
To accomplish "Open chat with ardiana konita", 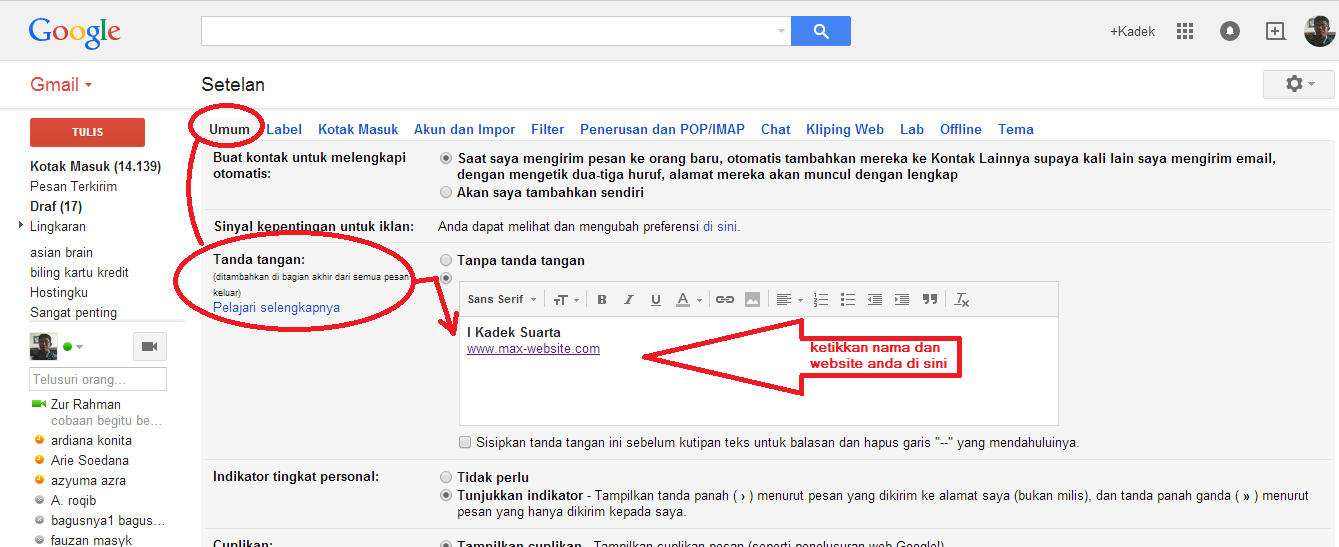I will pos(91,440).
